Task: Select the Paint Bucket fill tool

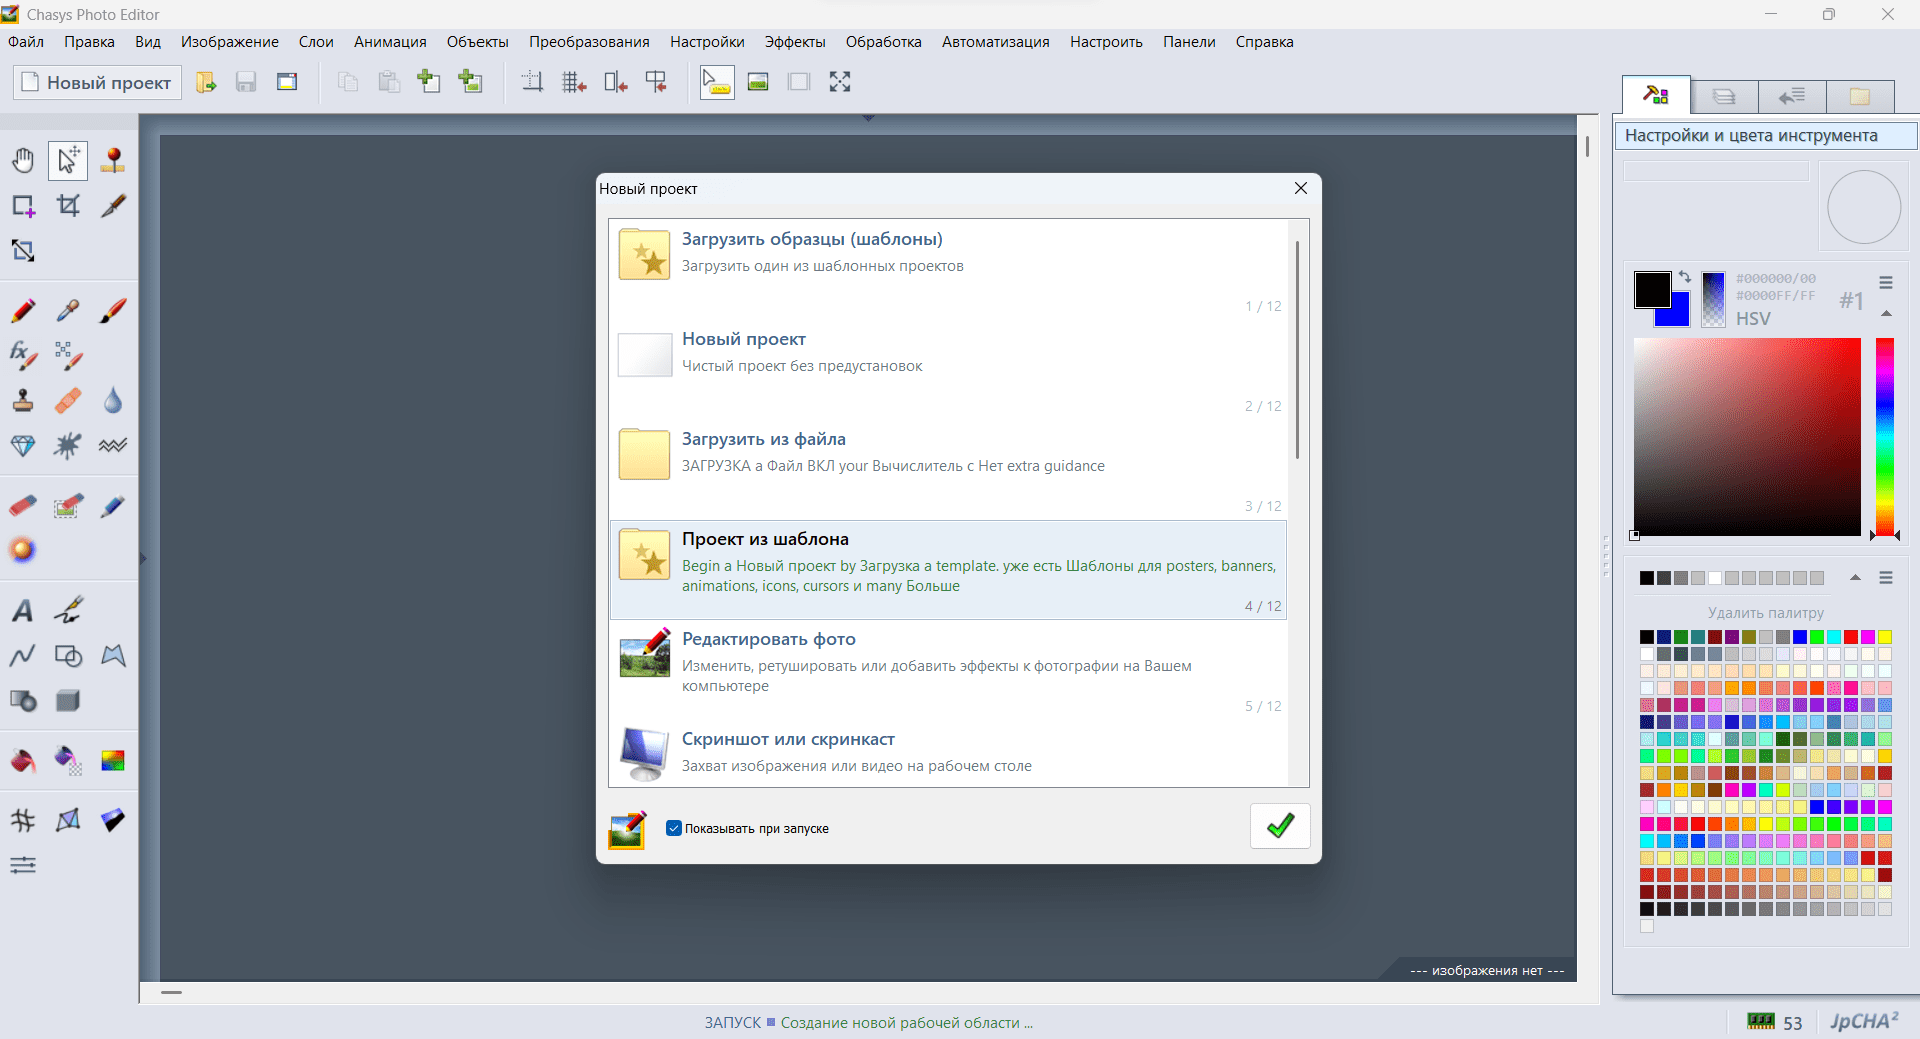Action: point(23,761)
